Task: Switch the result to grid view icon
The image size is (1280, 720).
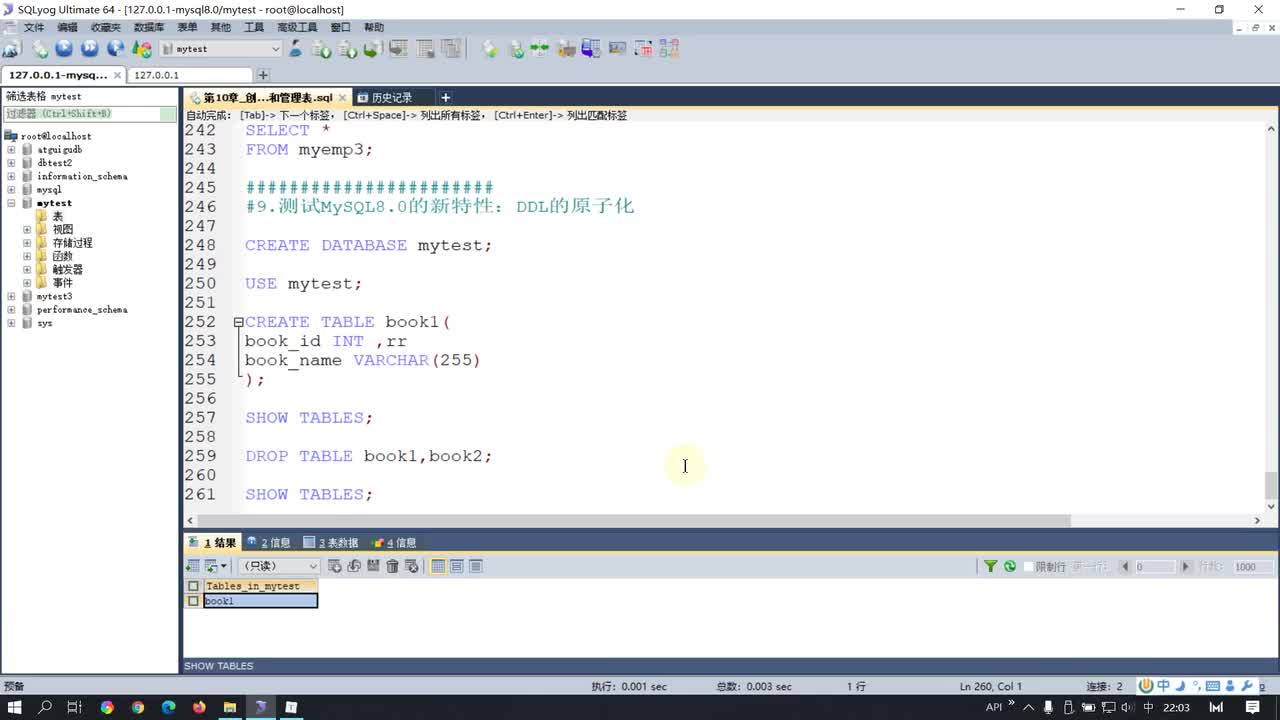Action: 438,566
